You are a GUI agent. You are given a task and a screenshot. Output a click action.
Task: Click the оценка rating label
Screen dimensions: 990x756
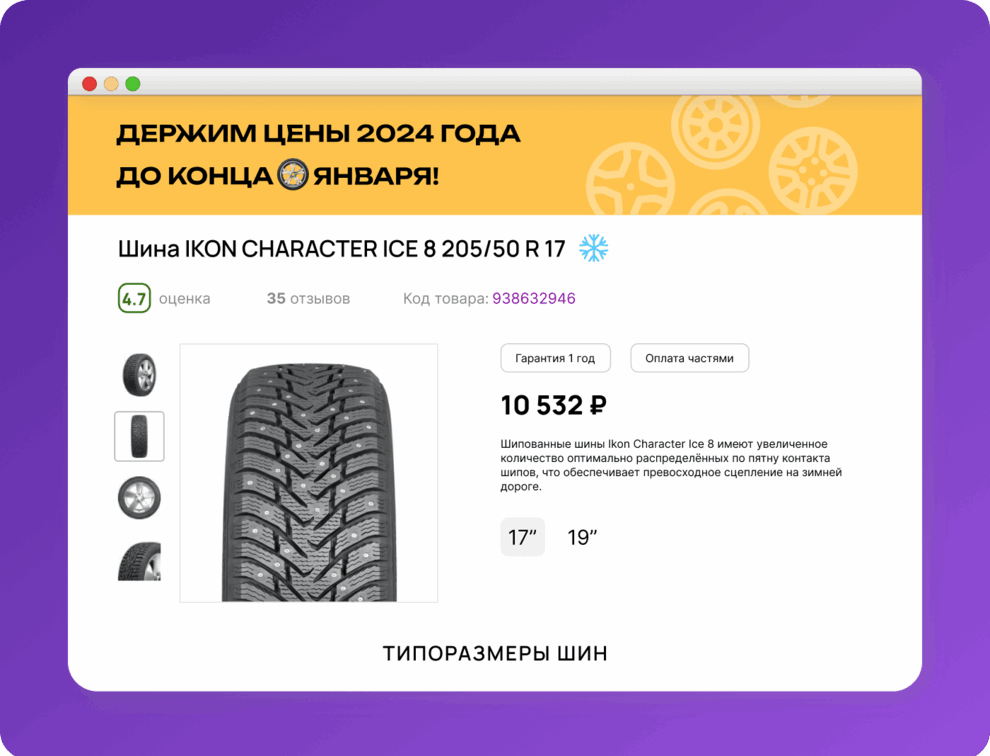(184, 298)
